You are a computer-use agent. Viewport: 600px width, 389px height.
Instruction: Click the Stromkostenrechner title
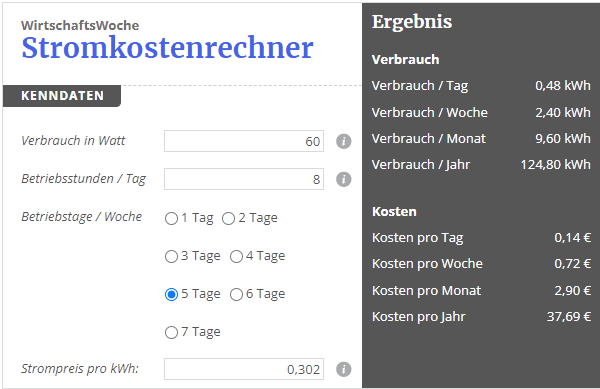coord(167,48)
